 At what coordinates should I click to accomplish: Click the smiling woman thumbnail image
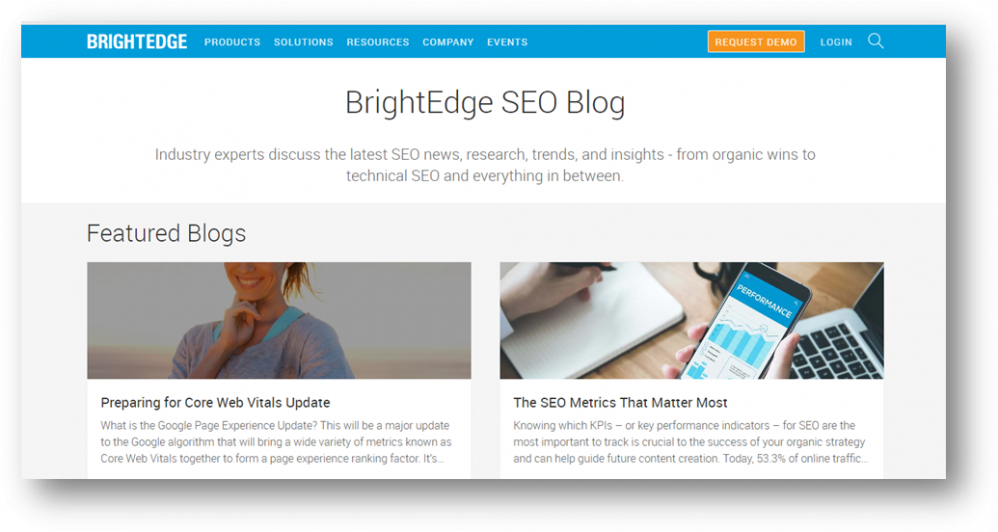pos(279,321)
